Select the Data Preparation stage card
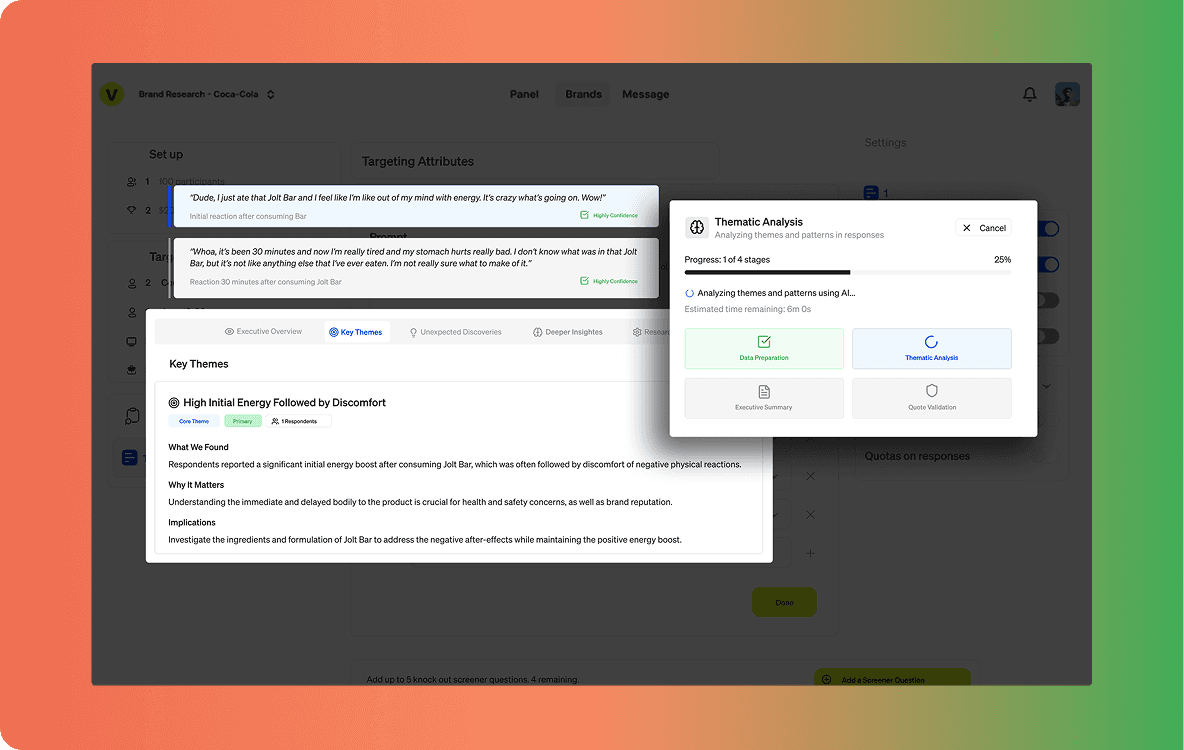 coord(763,348)
